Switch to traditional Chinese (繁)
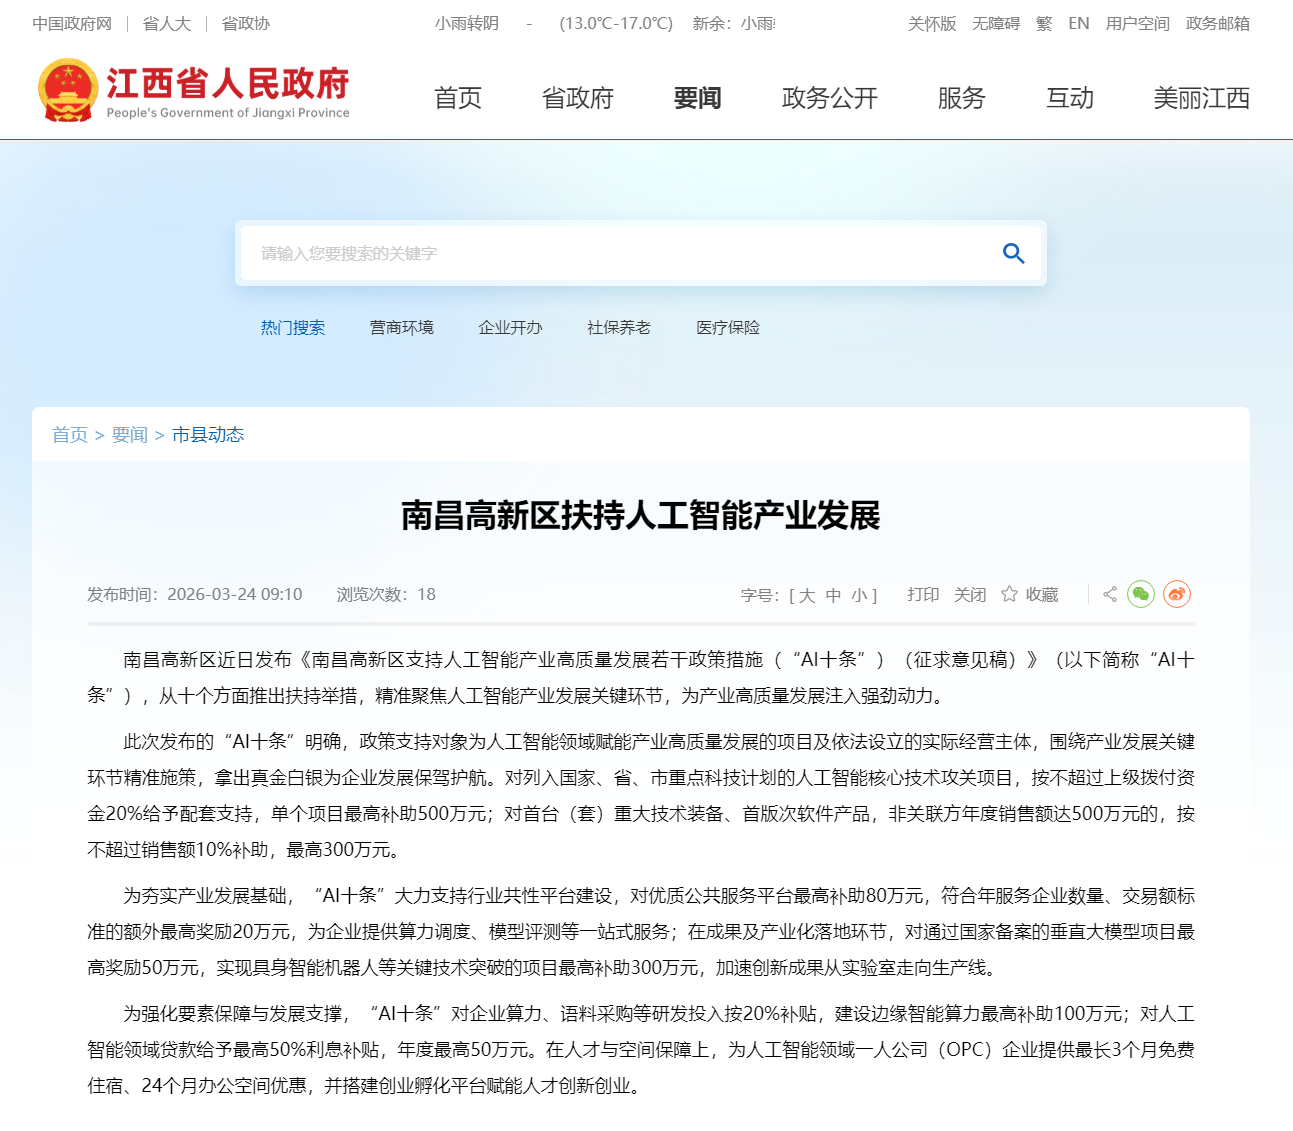This screenshot has height=1131, width=1293. point(1044,23)
